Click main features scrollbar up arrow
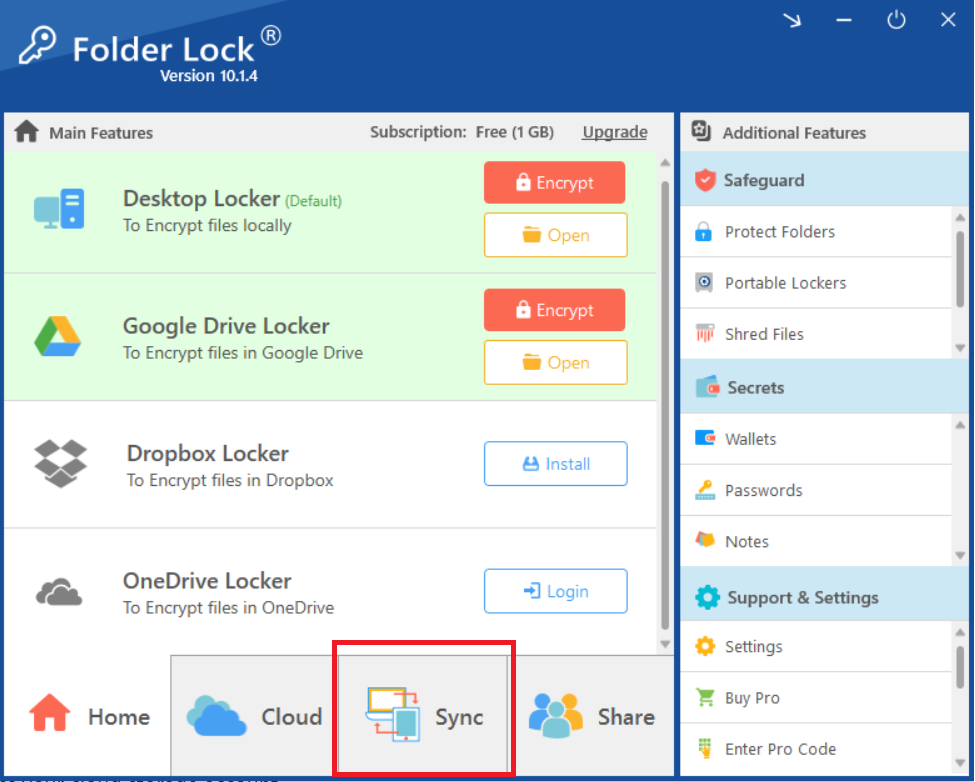This screenshot has height=782, width=975. coord(665,163)
